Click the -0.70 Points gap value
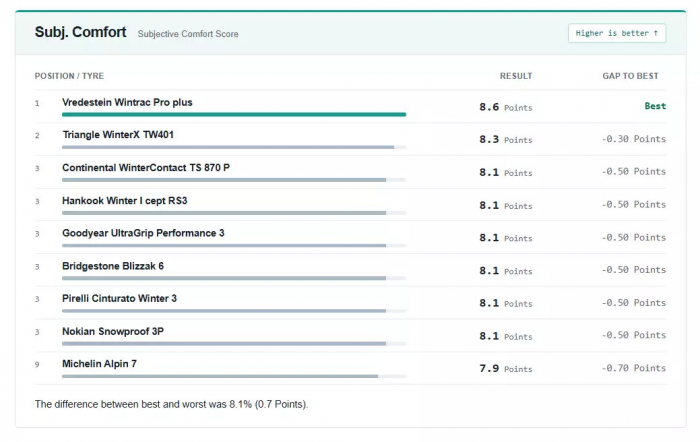The height and width of the screenshot is (442, 700). pyautogui.click(x=633, y=368)
